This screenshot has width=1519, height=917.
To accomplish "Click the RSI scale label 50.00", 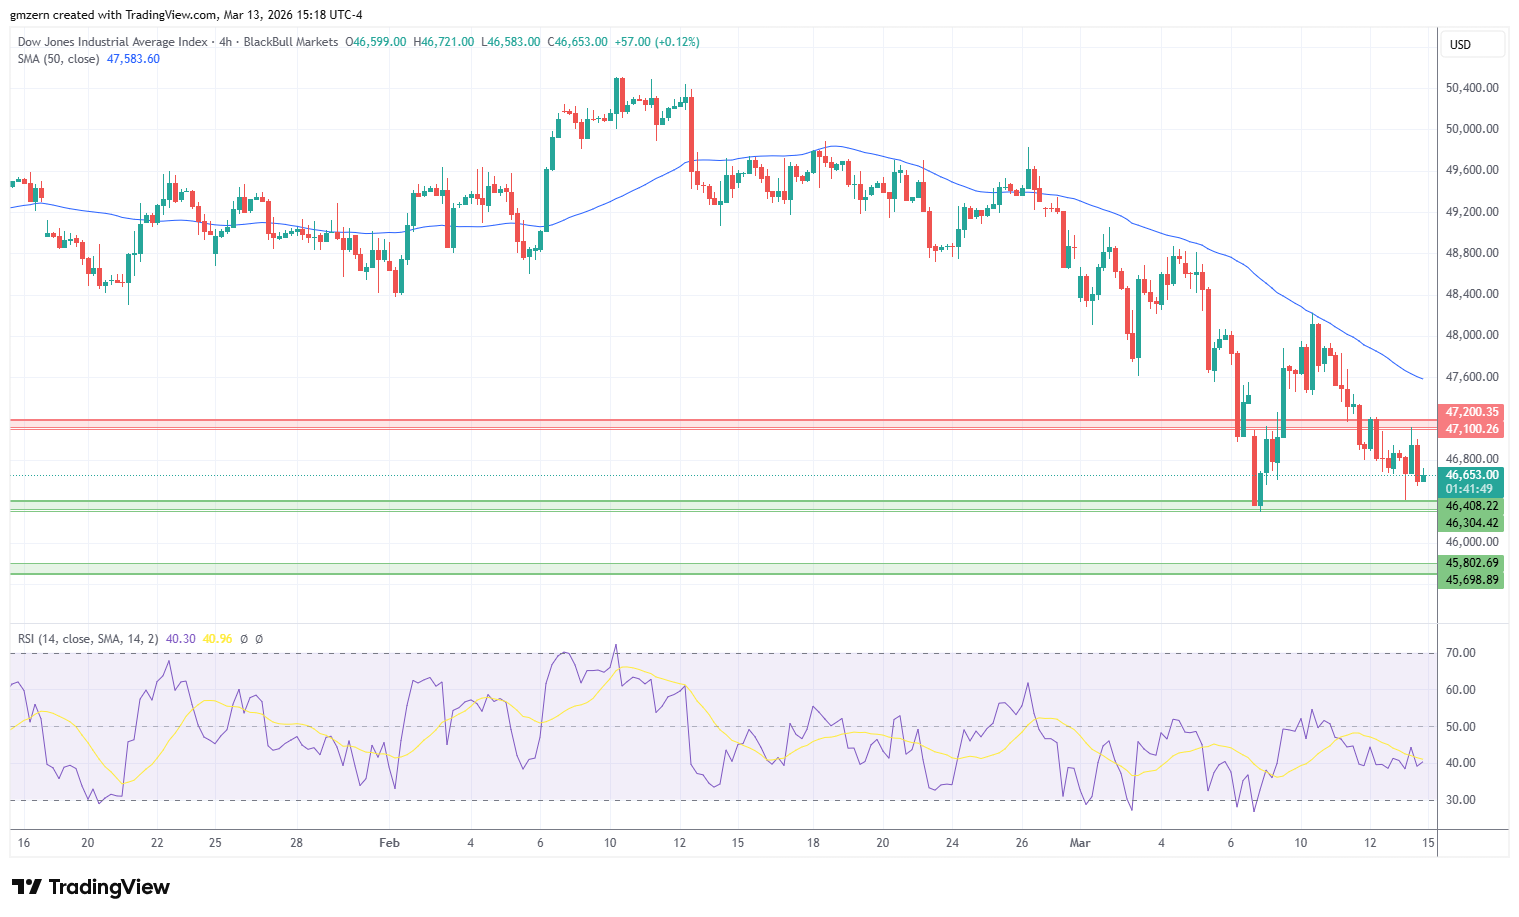I will click(x=1461, y=727).
